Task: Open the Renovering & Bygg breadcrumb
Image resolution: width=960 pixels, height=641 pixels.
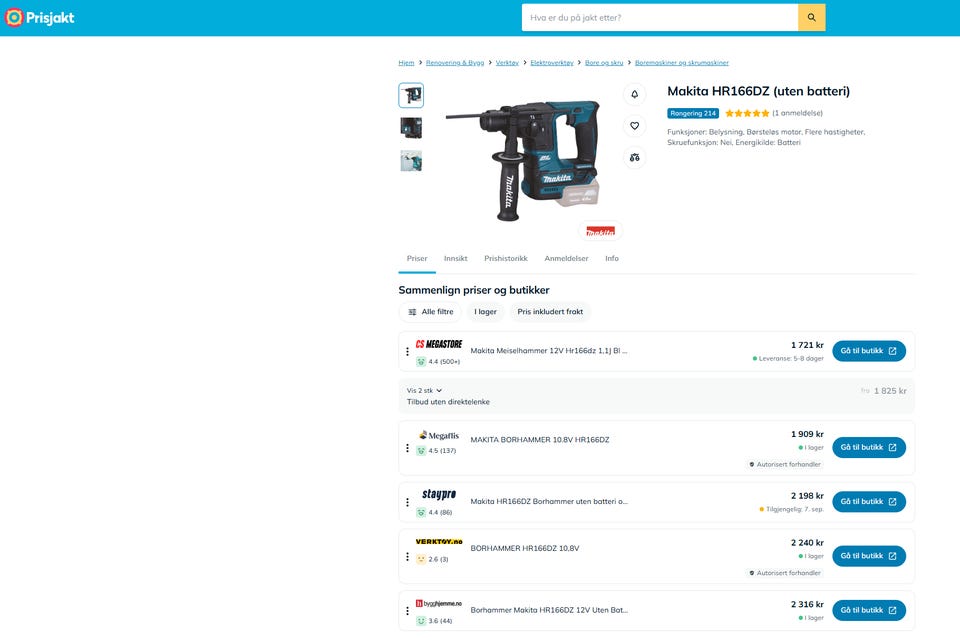Action: (x=455, y=62)
